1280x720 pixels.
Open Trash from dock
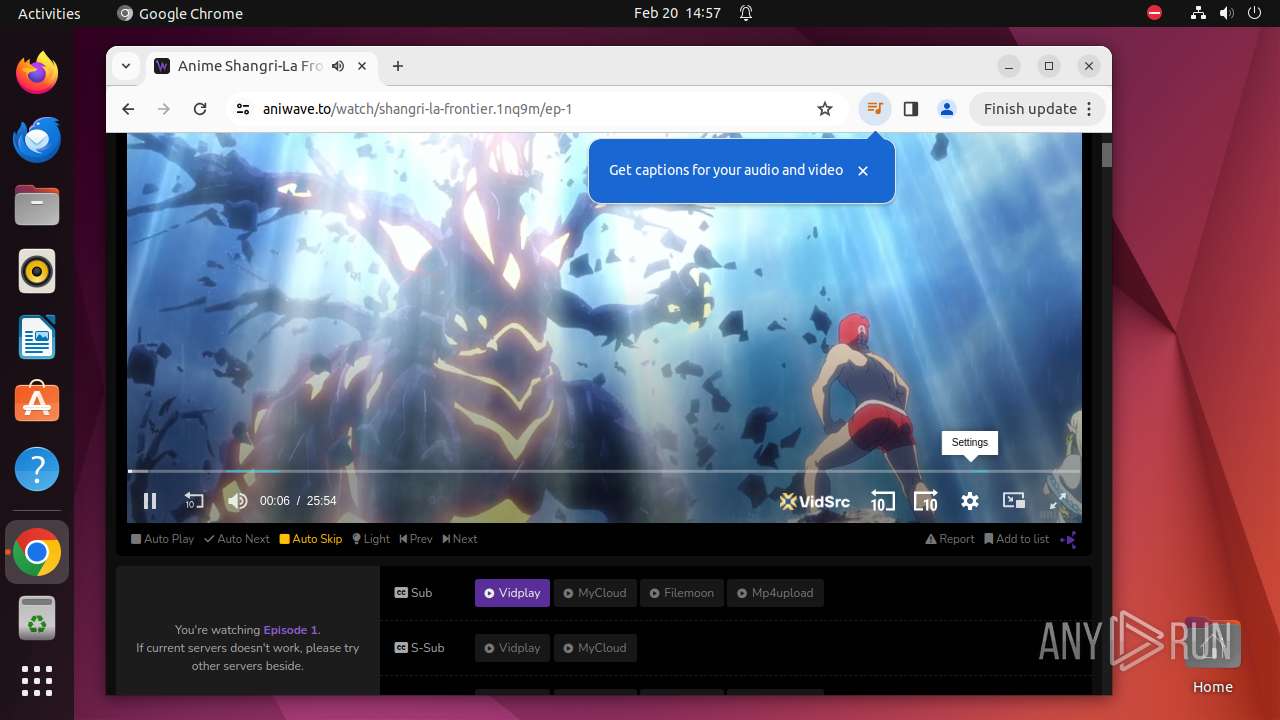pyautogui.click(x=37, y=619)
